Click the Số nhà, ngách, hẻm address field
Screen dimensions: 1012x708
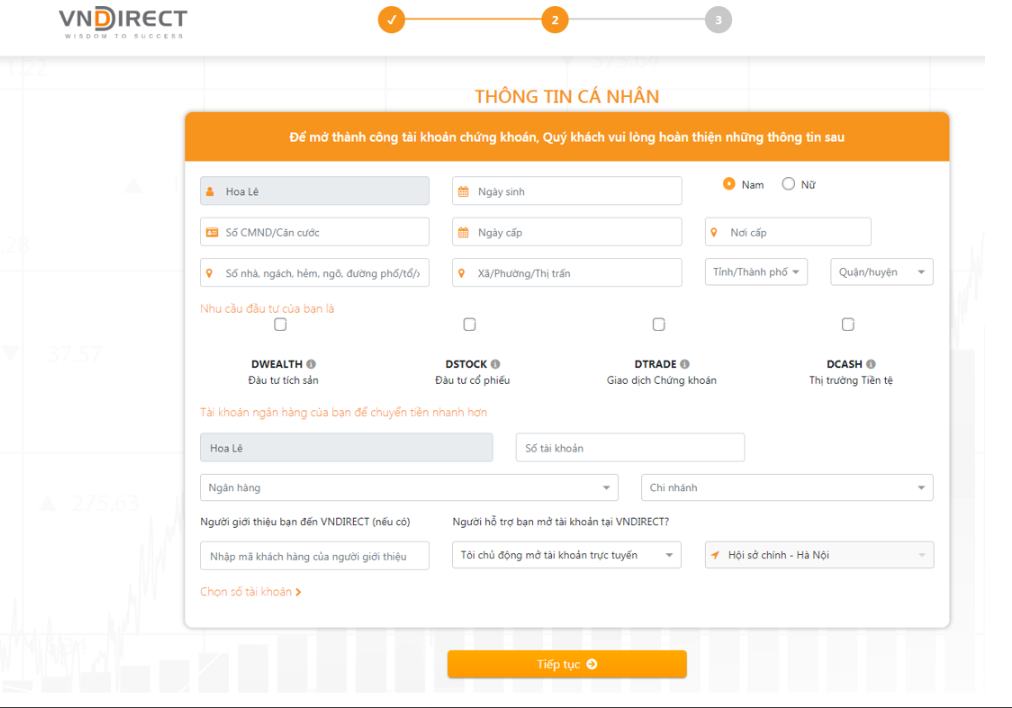point(314,272)
